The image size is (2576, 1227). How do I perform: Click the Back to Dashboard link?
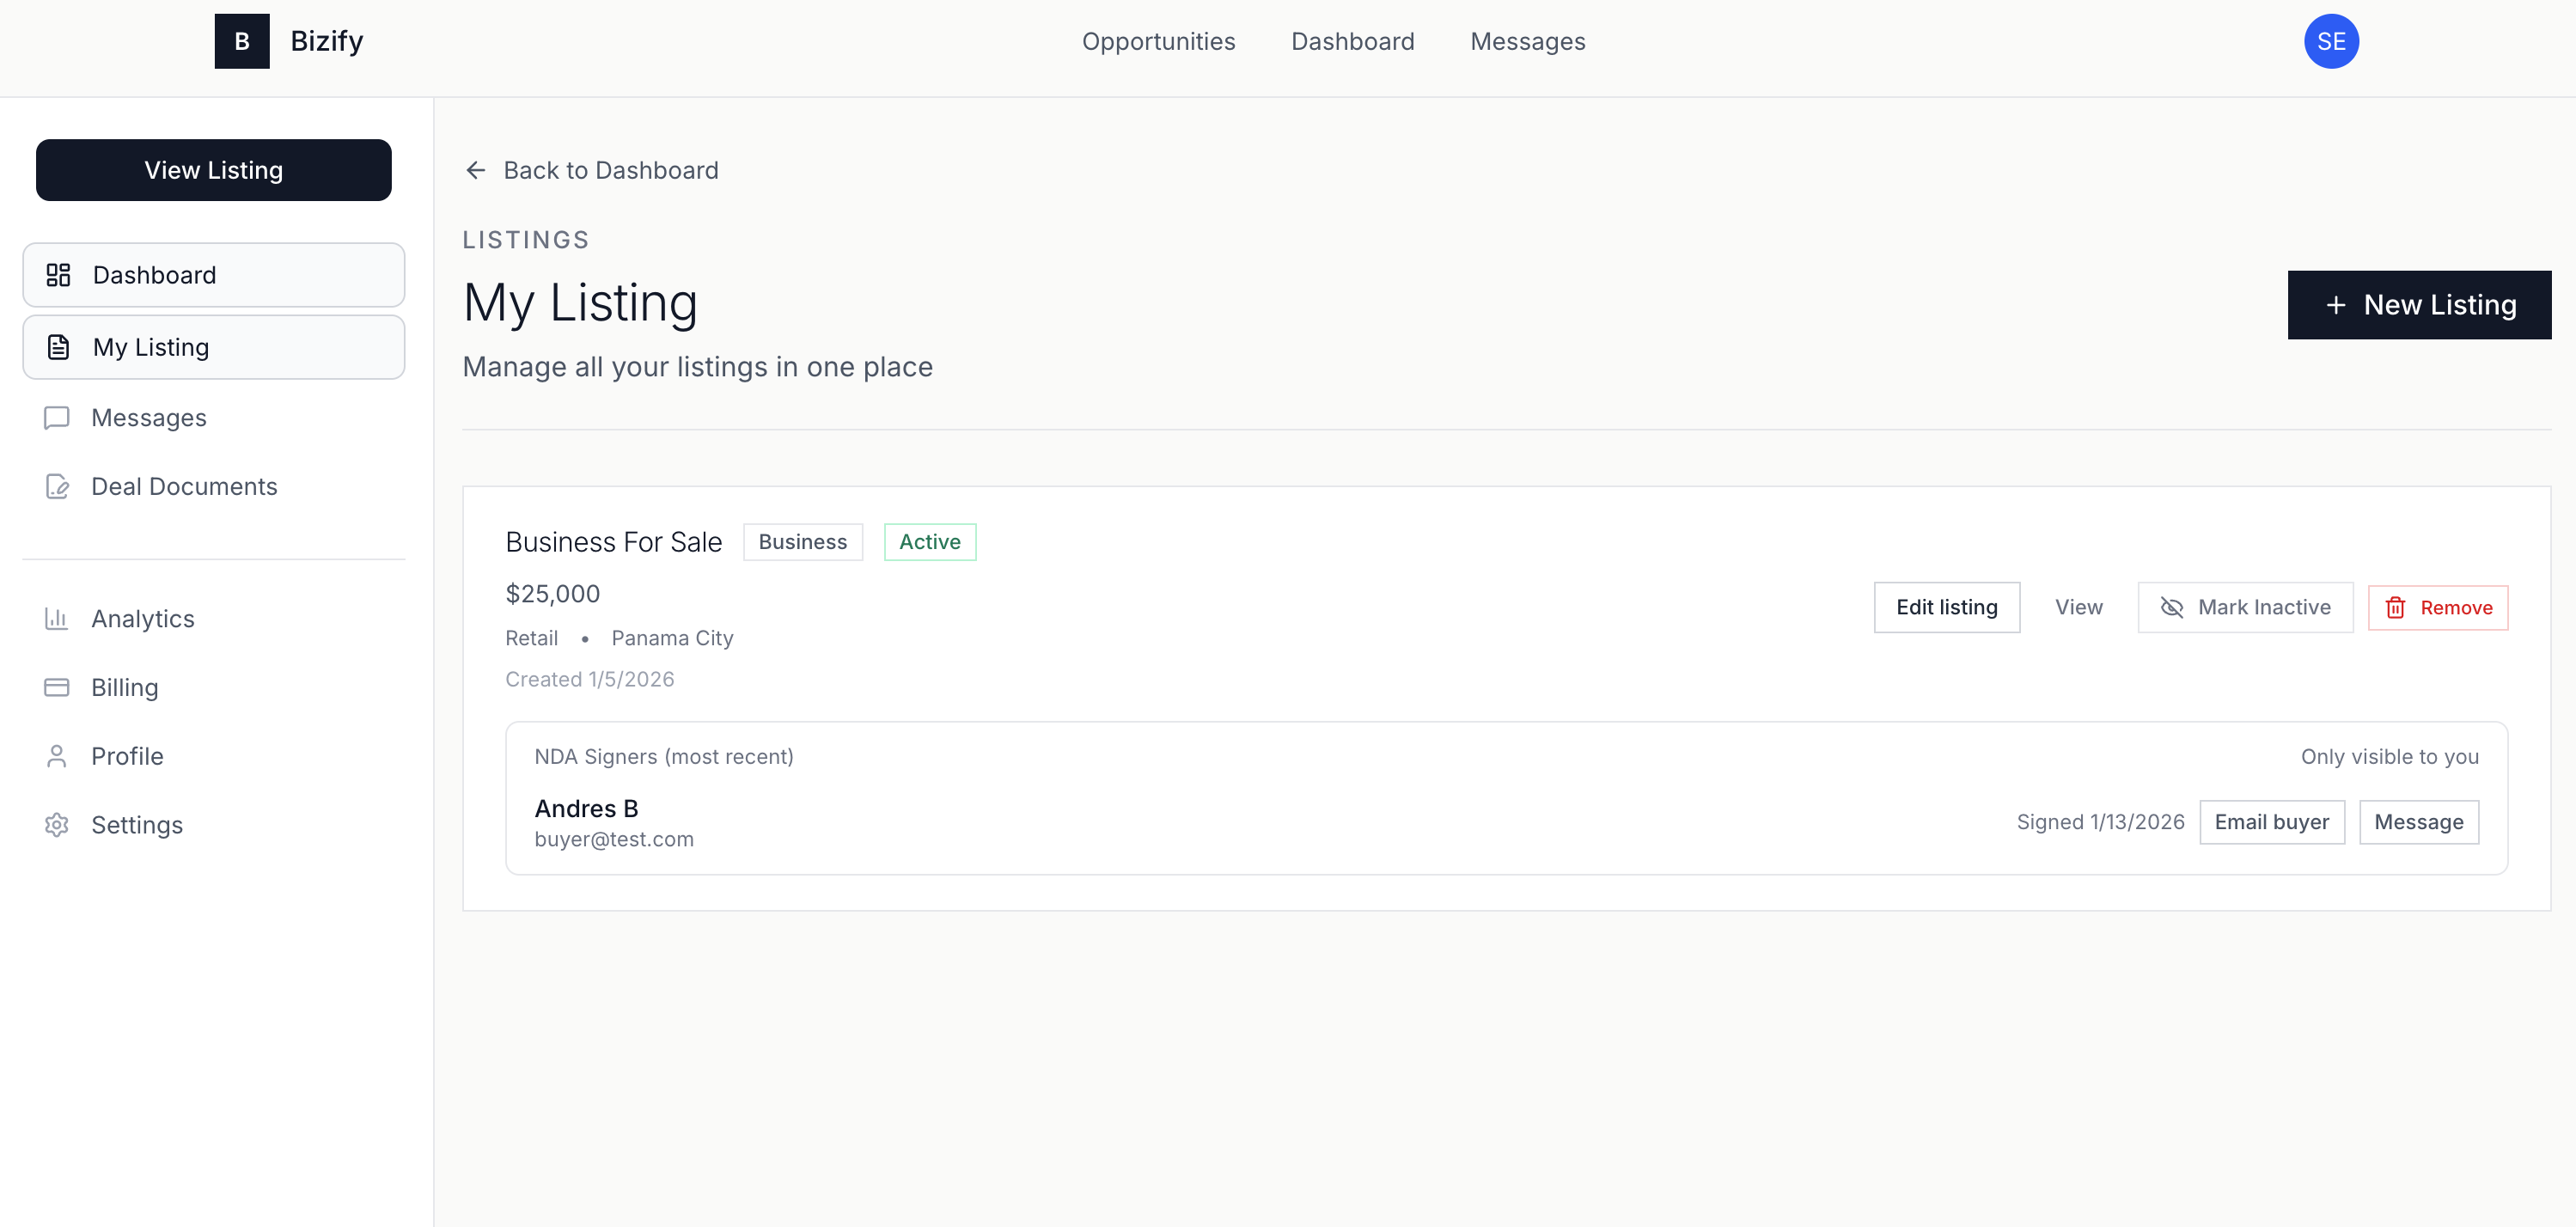pyautogui.click(x=612, y=170)
